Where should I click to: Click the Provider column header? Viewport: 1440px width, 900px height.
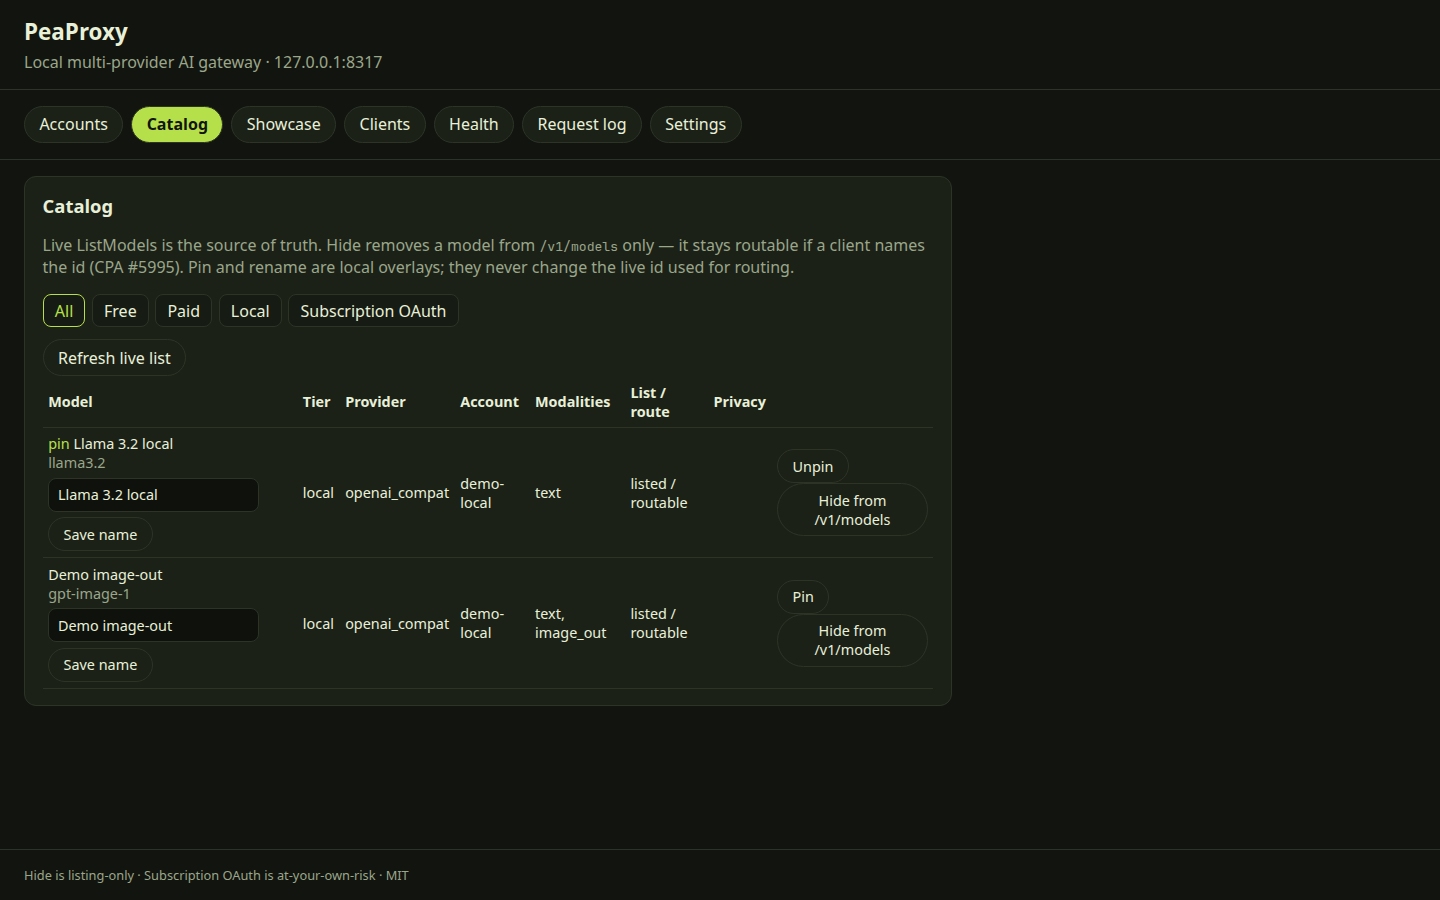click(x=375, y=402)
